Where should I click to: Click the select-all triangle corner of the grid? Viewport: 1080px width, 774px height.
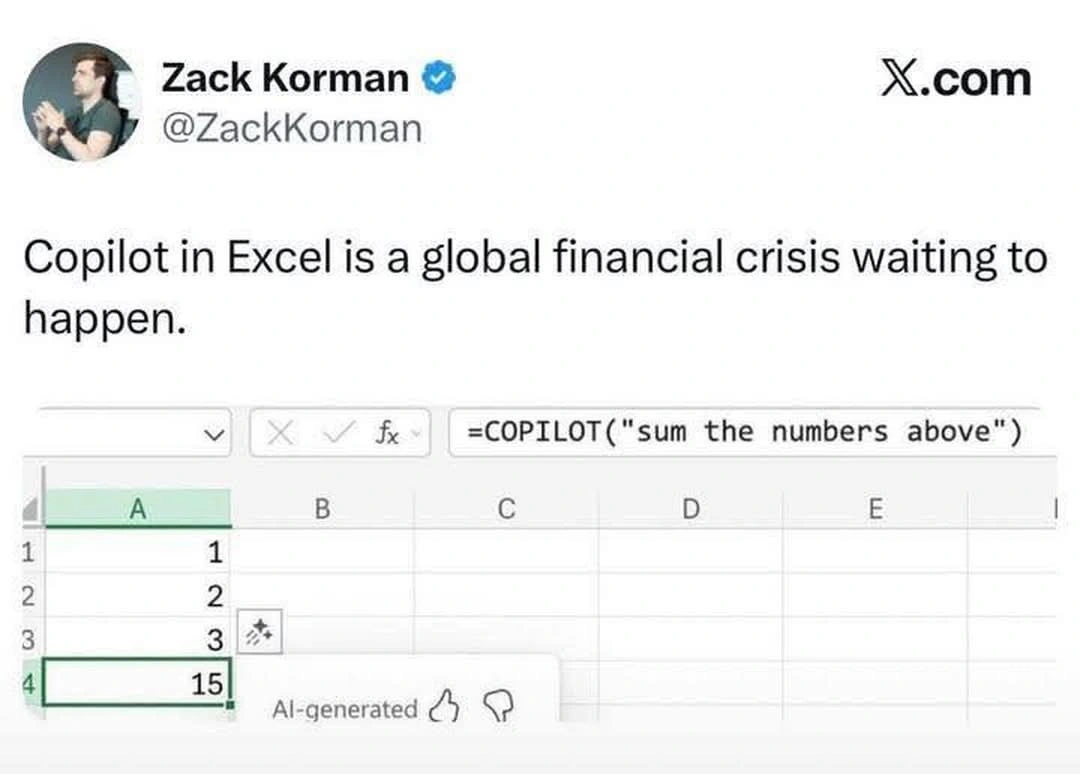[x=31, y=511]
